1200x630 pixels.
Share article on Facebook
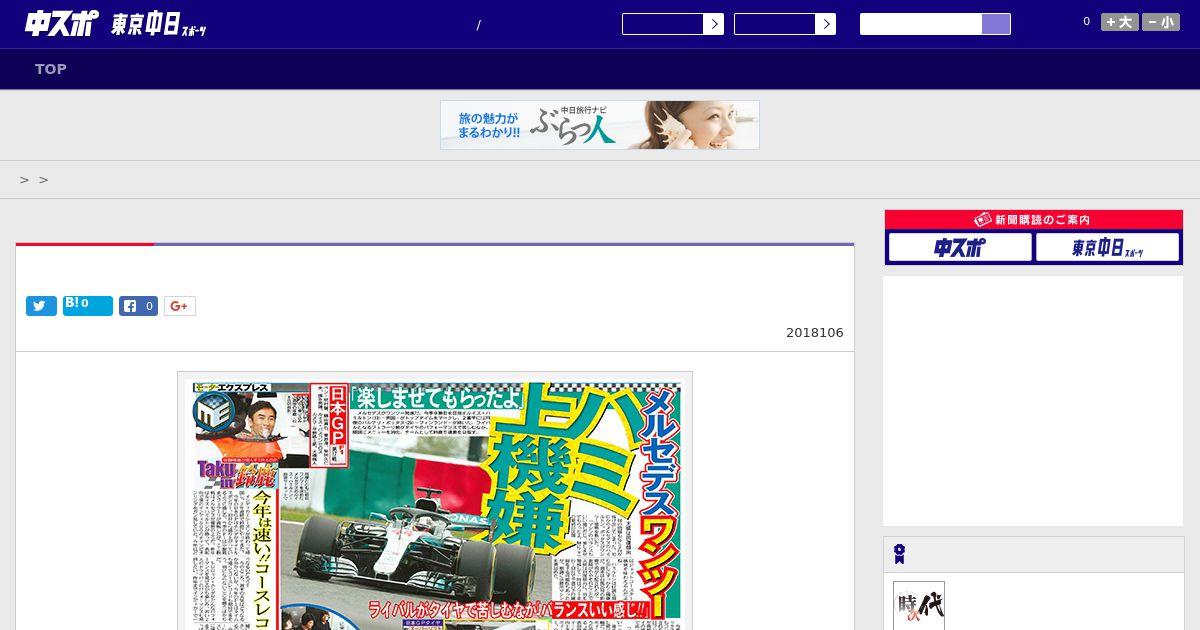139,306
